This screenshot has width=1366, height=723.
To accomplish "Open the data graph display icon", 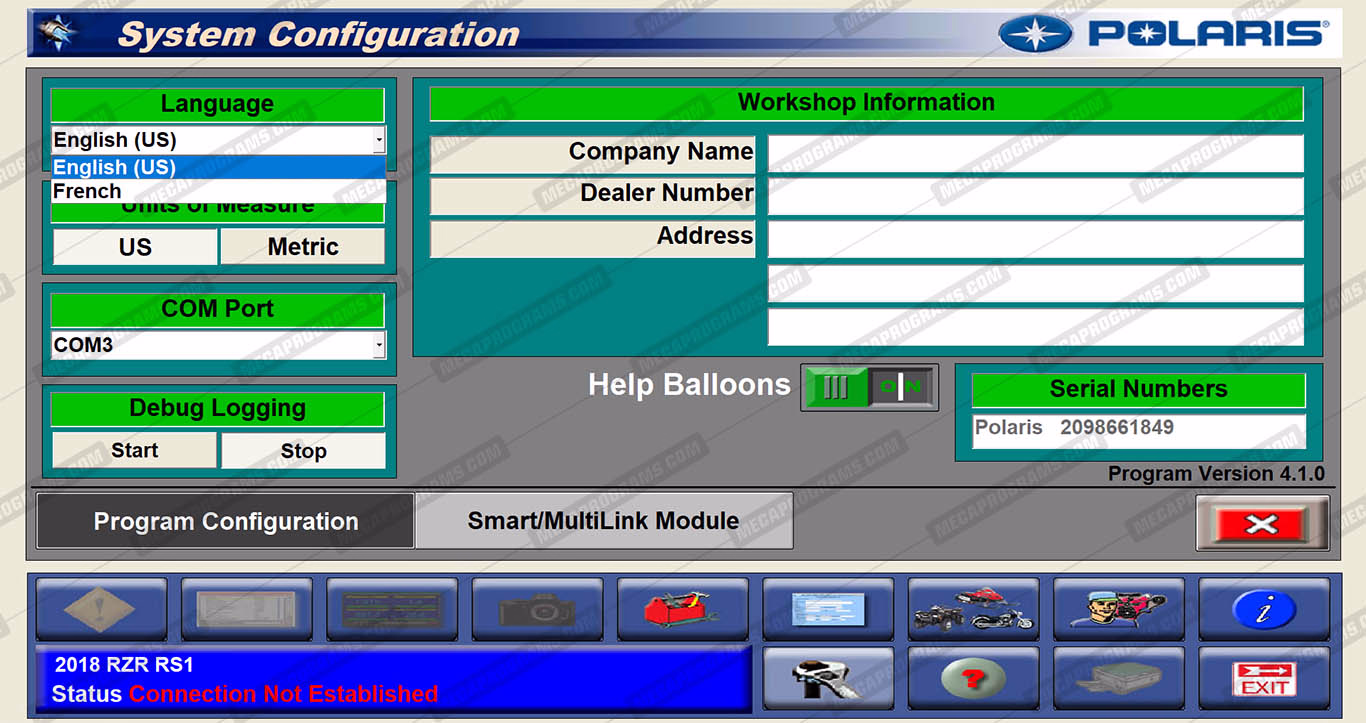I will point(246,609).
